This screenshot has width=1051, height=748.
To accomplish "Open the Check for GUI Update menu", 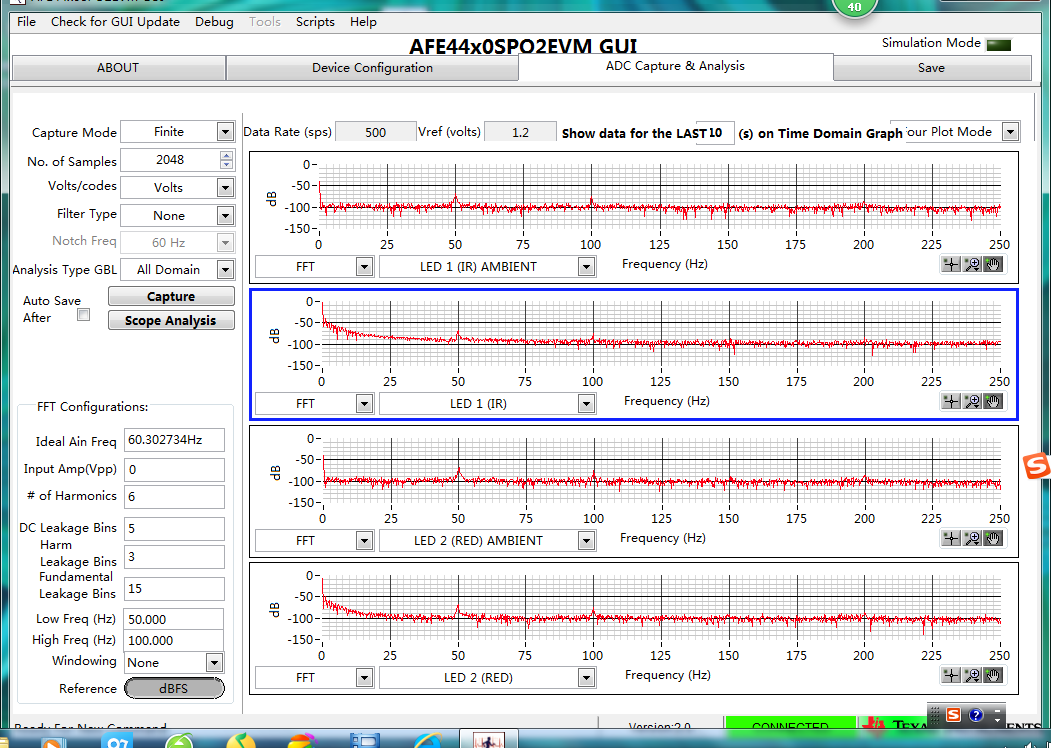I will click(115, 21).
